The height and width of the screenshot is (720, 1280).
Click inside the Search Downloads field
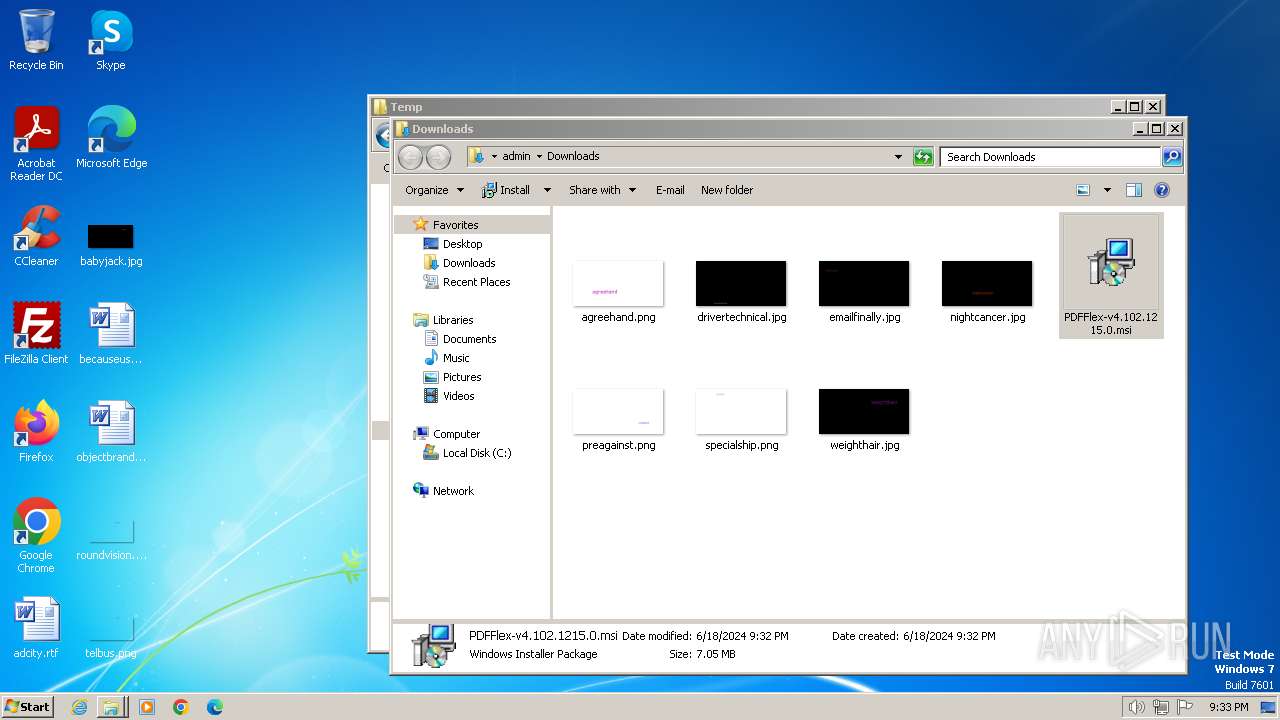(1050, 157)
